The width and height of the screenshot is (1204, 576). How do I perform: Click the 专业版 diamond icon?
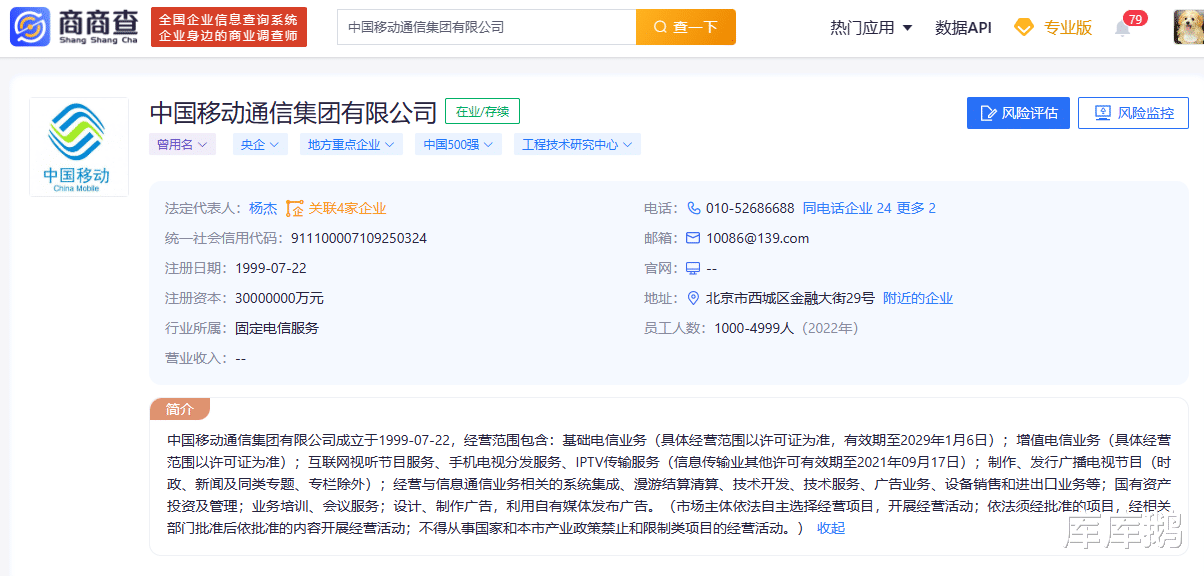[1023, 27]
